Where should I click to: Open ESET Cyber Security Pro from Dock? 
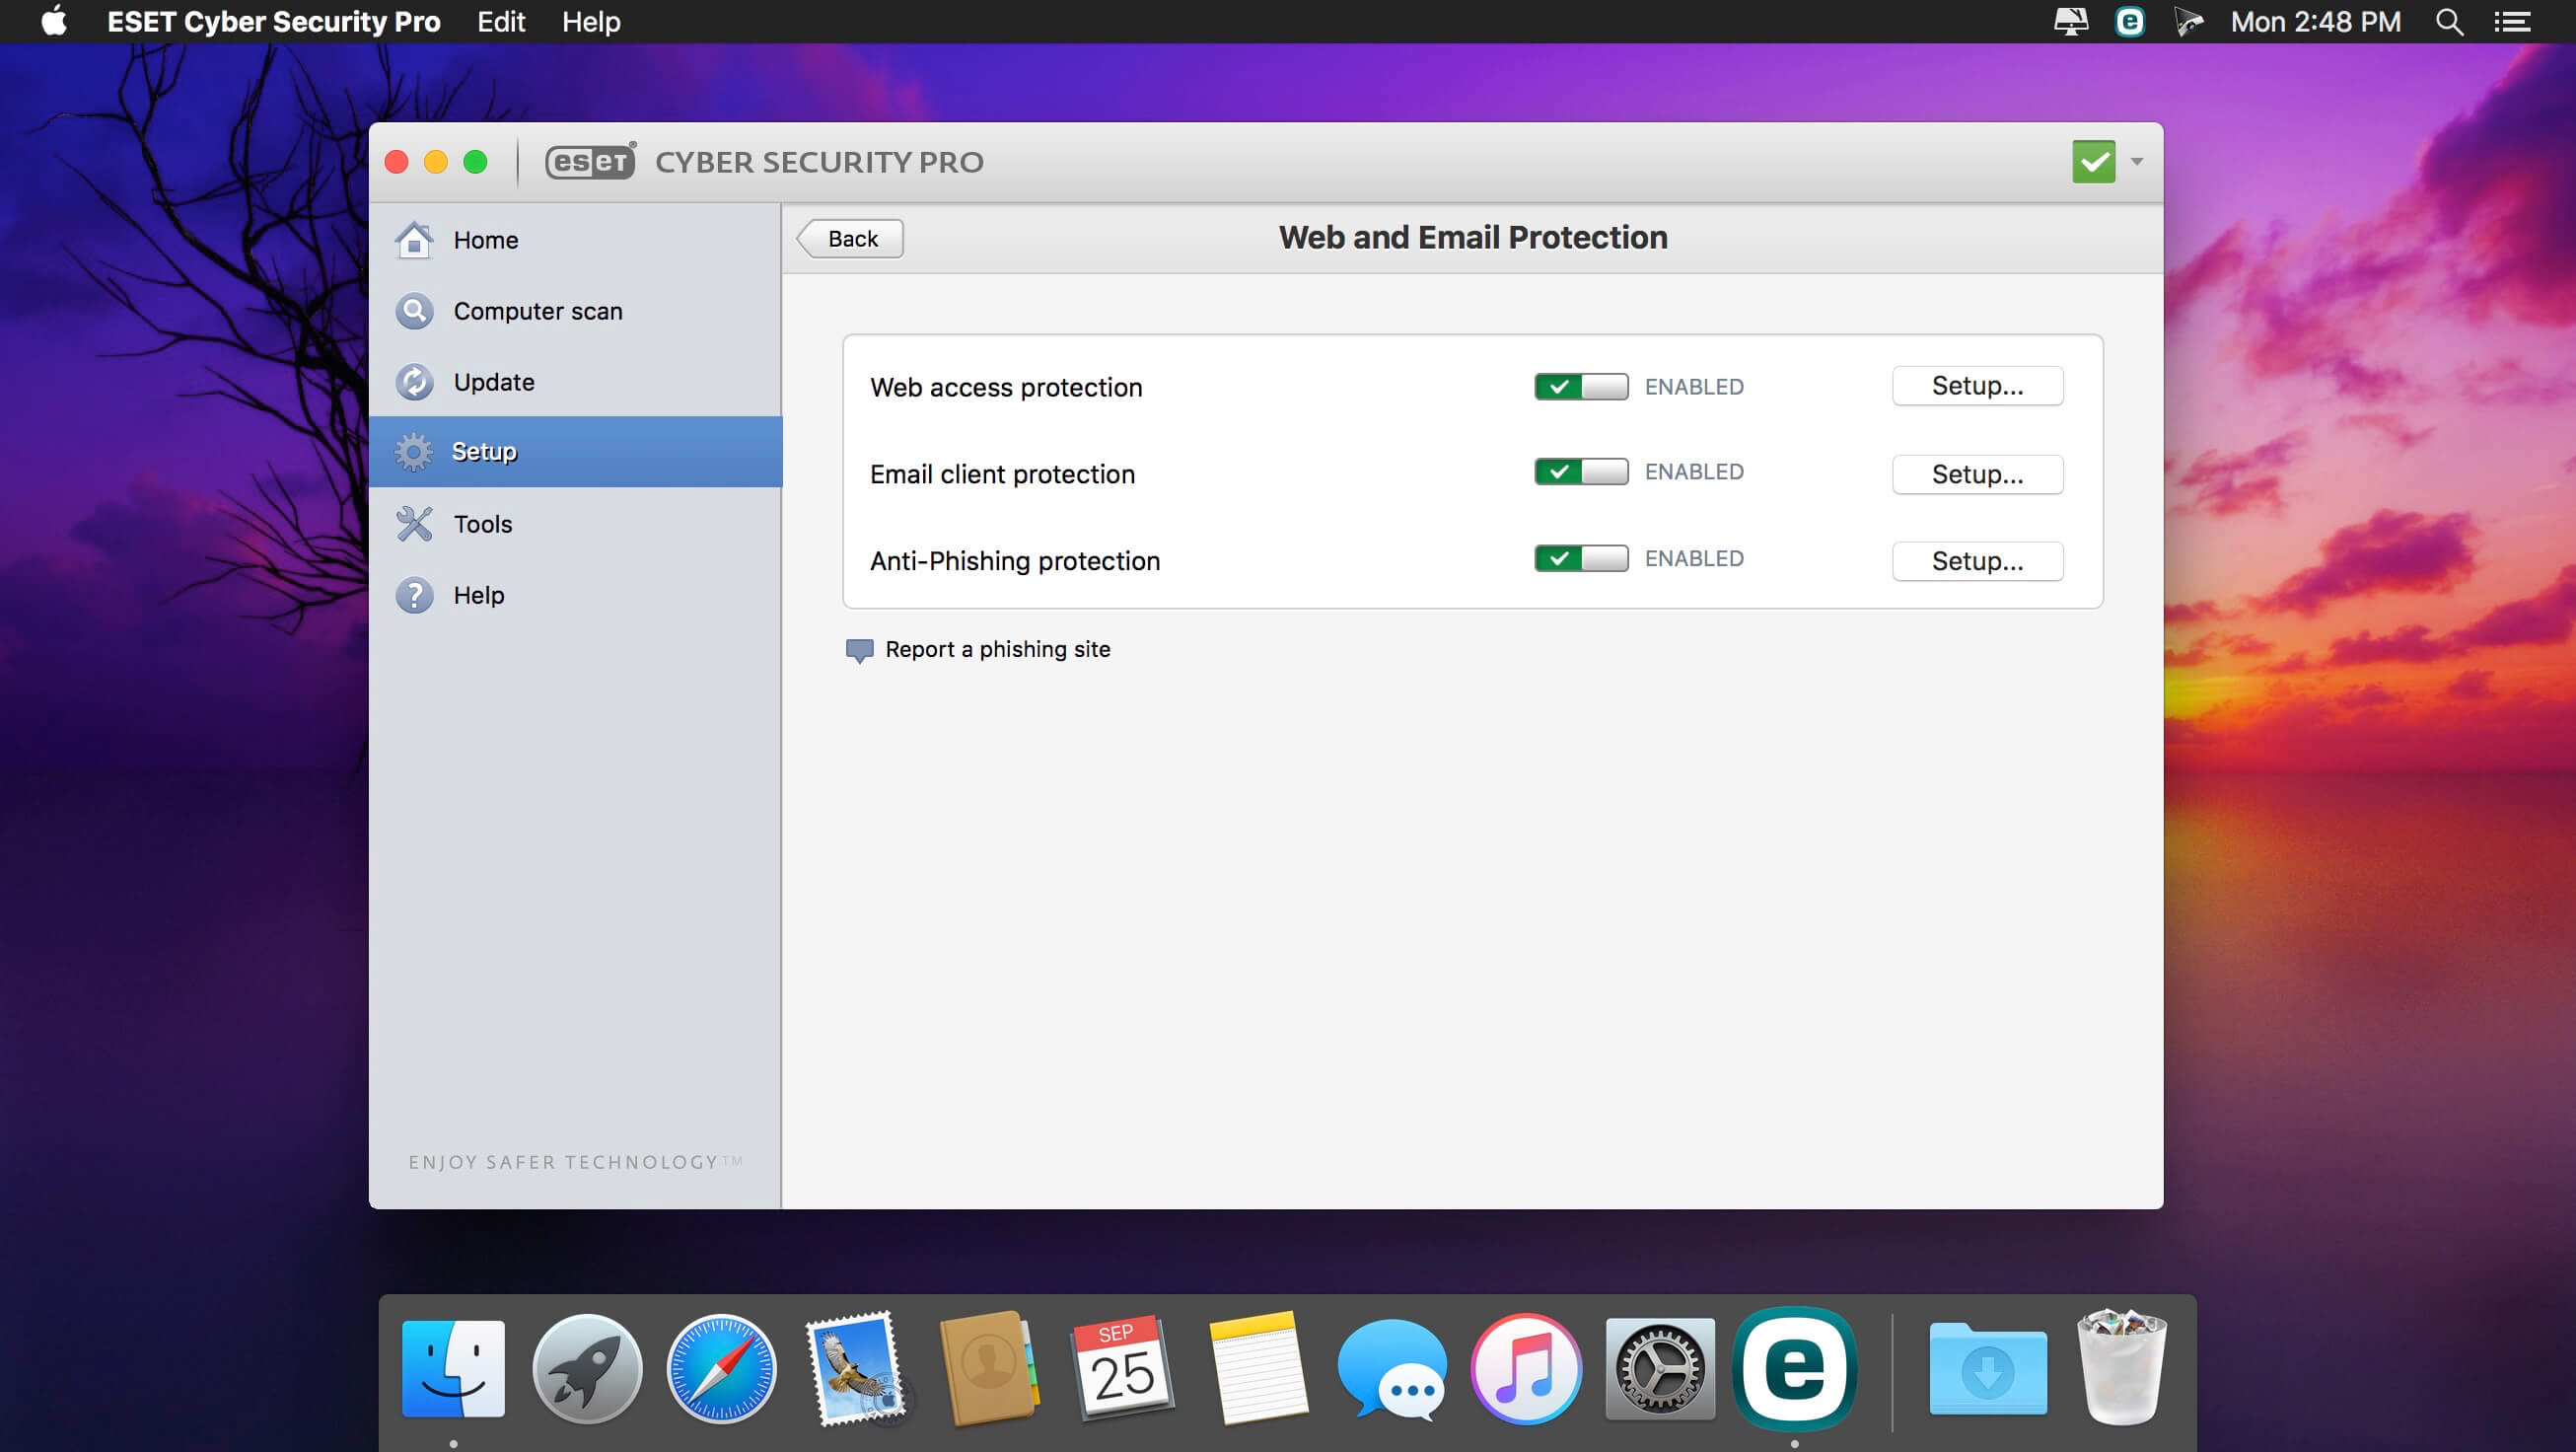point(1795,1368)
